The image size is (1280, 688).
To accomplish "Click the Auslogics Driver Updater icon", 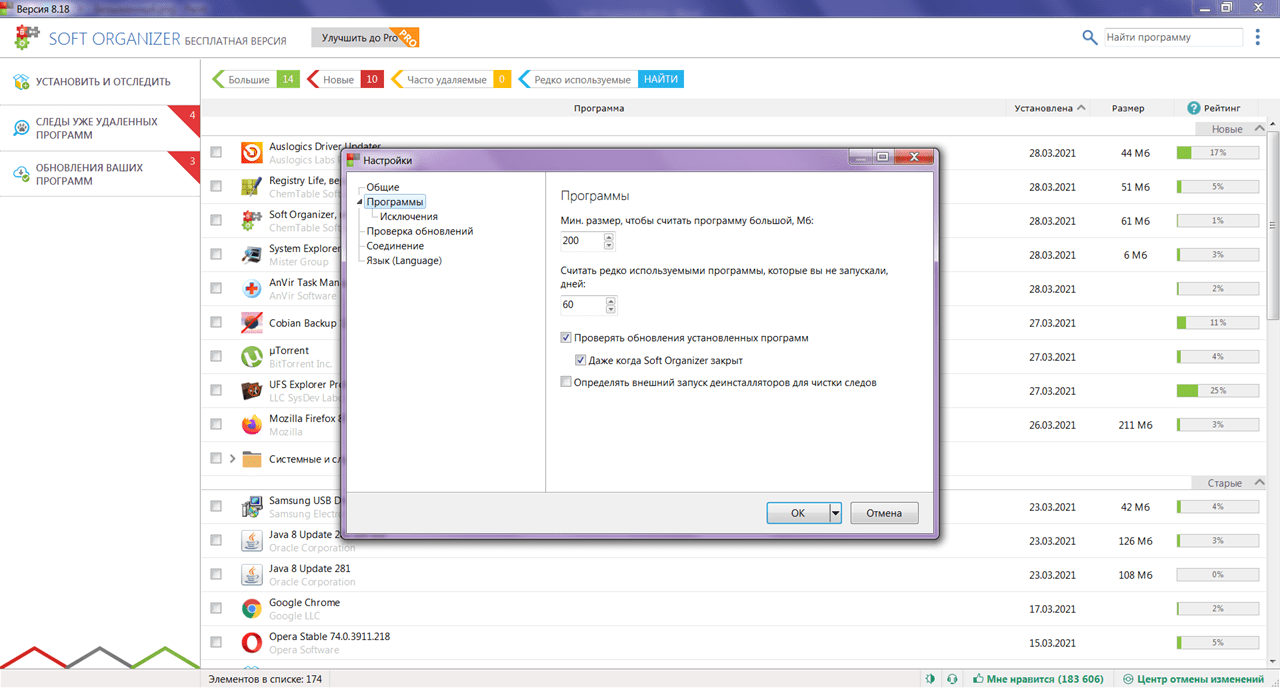I will [252, 152].
